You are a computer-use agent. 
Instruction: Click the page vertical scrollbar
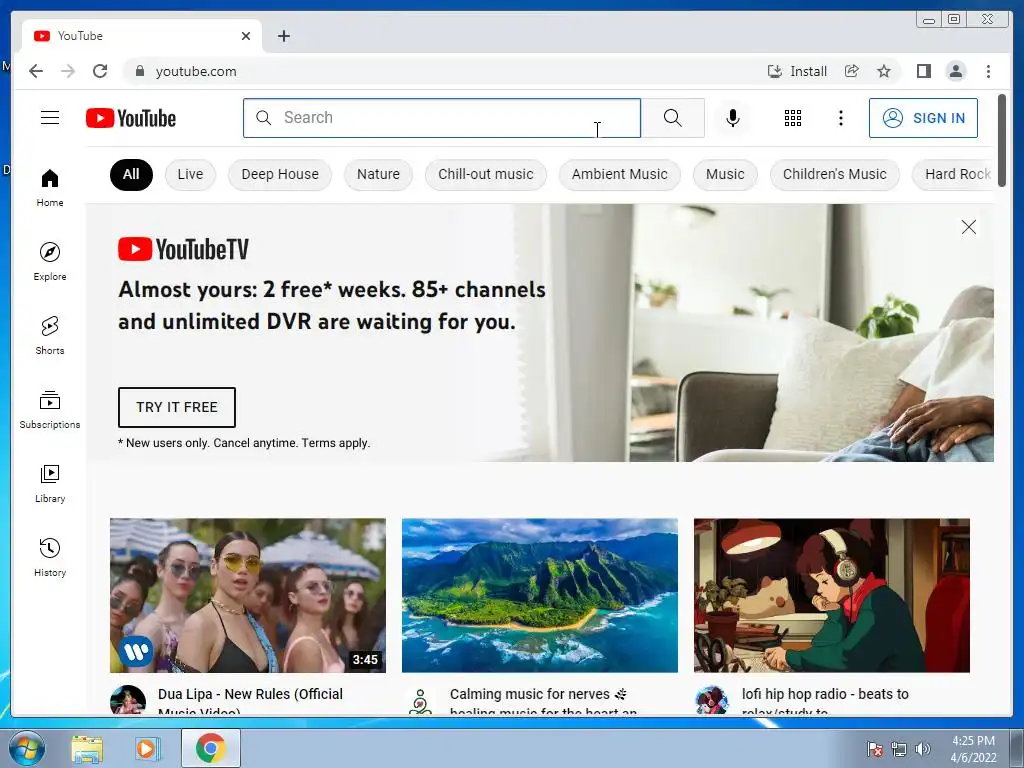[x=1002, y=140]
